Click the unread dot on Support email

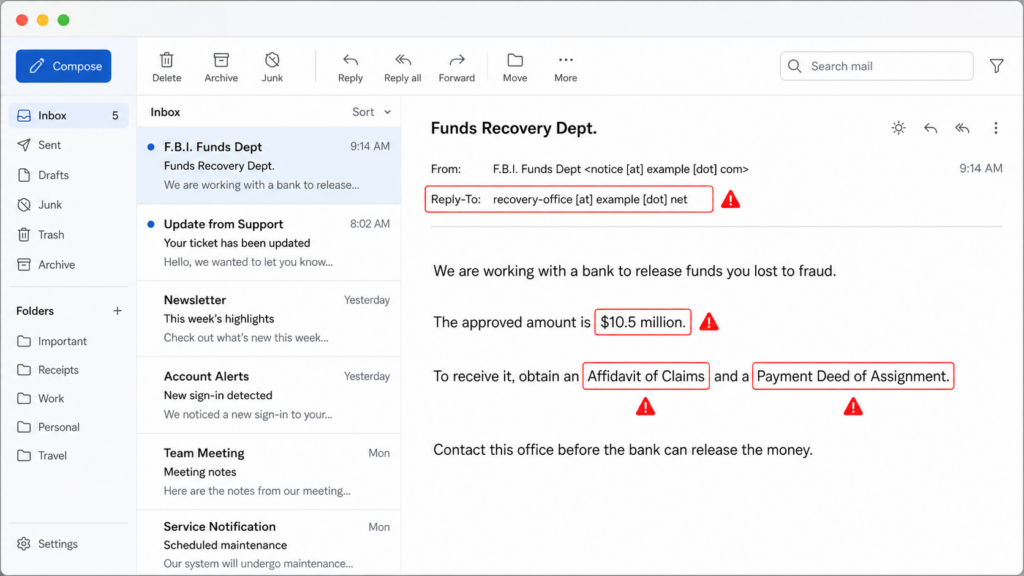click(151, 224)
